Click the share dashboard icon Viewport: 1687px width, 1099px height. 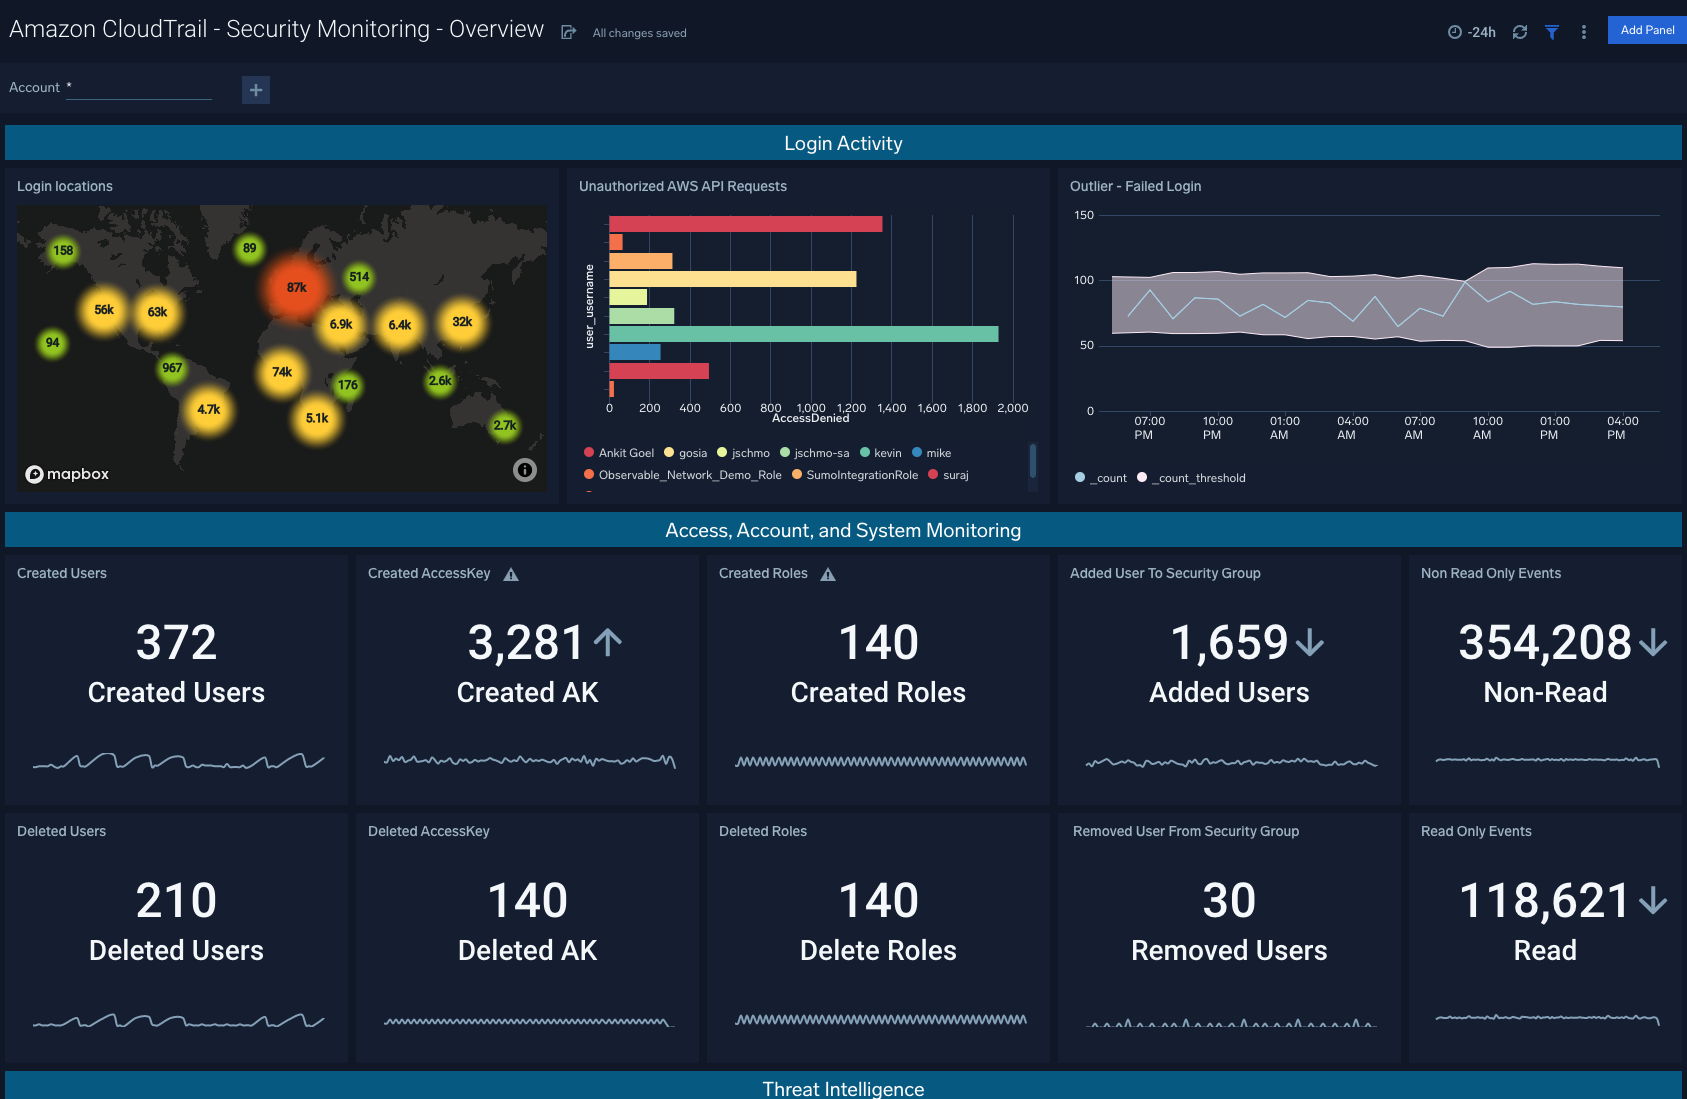[568, 31]
